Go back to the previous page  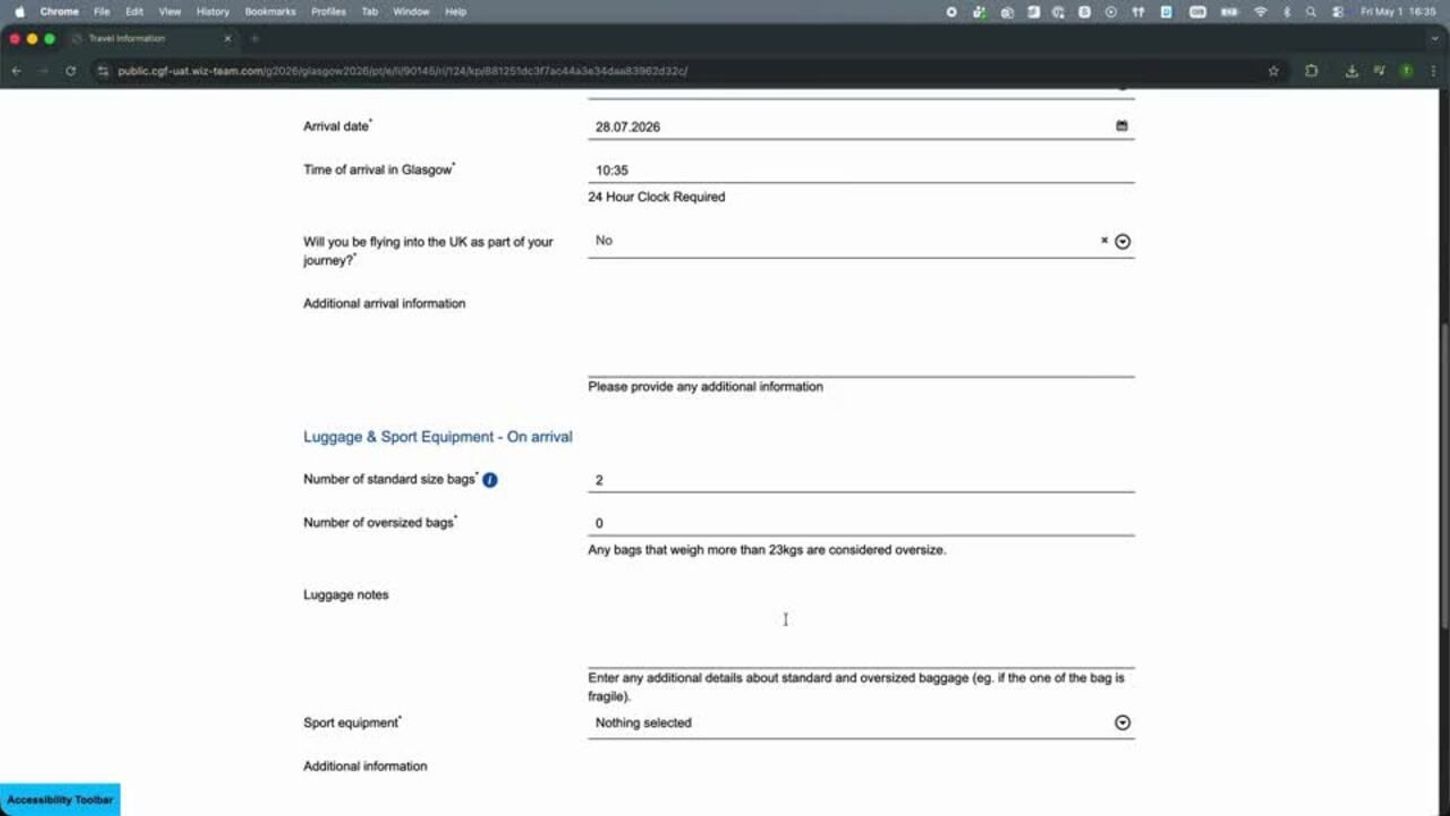pos(17,71)
